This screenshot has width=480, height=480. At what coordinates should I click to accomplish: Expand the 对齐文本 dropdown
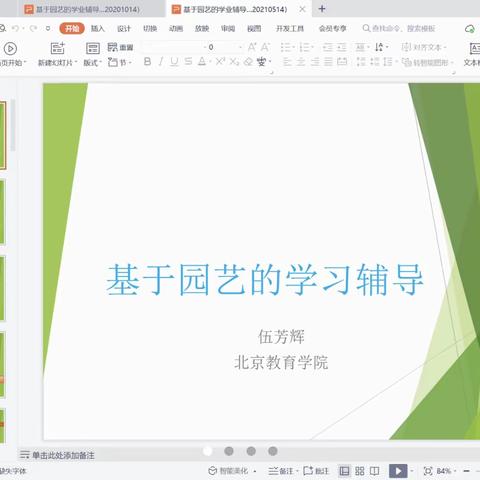point(445,47)
